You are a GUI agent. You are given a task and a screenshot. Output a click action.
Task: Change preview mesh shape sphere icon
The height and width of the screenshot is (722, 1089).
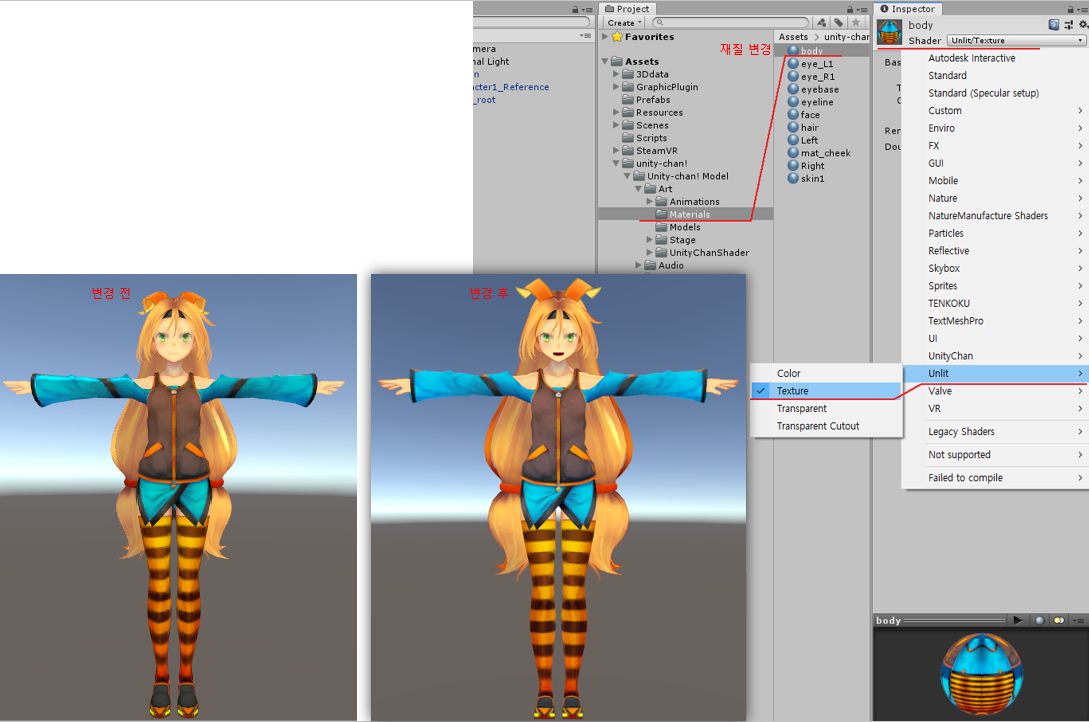click(x=1039, y=620)
